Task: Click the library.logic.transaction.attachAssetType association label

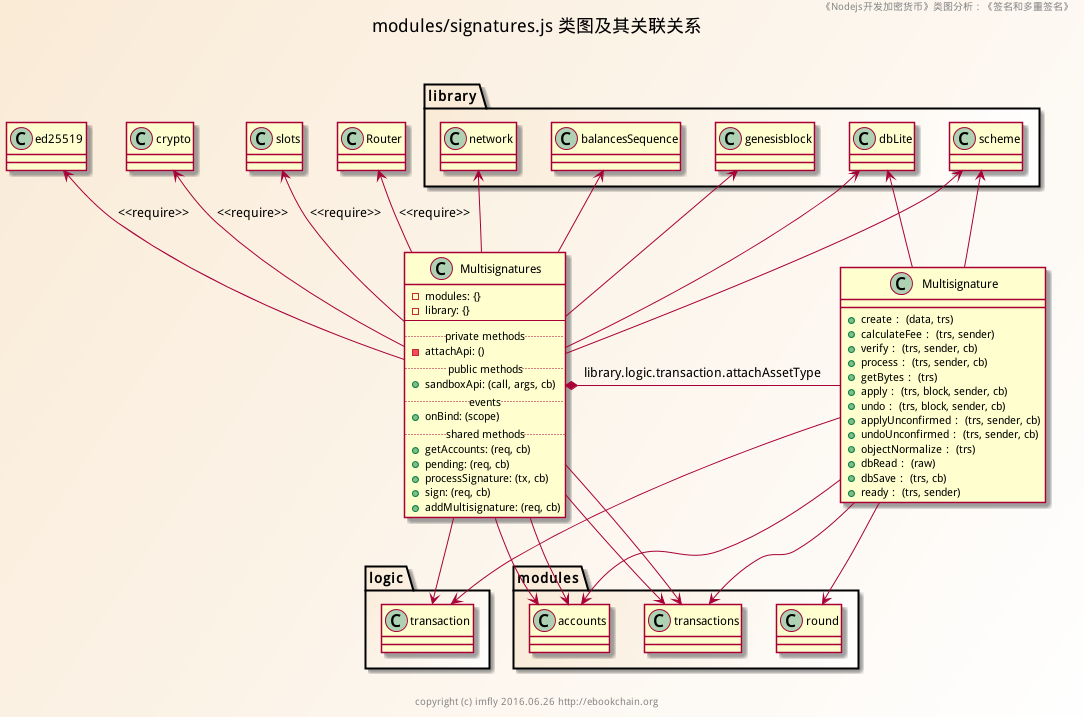Action: (x=702, y=372)
